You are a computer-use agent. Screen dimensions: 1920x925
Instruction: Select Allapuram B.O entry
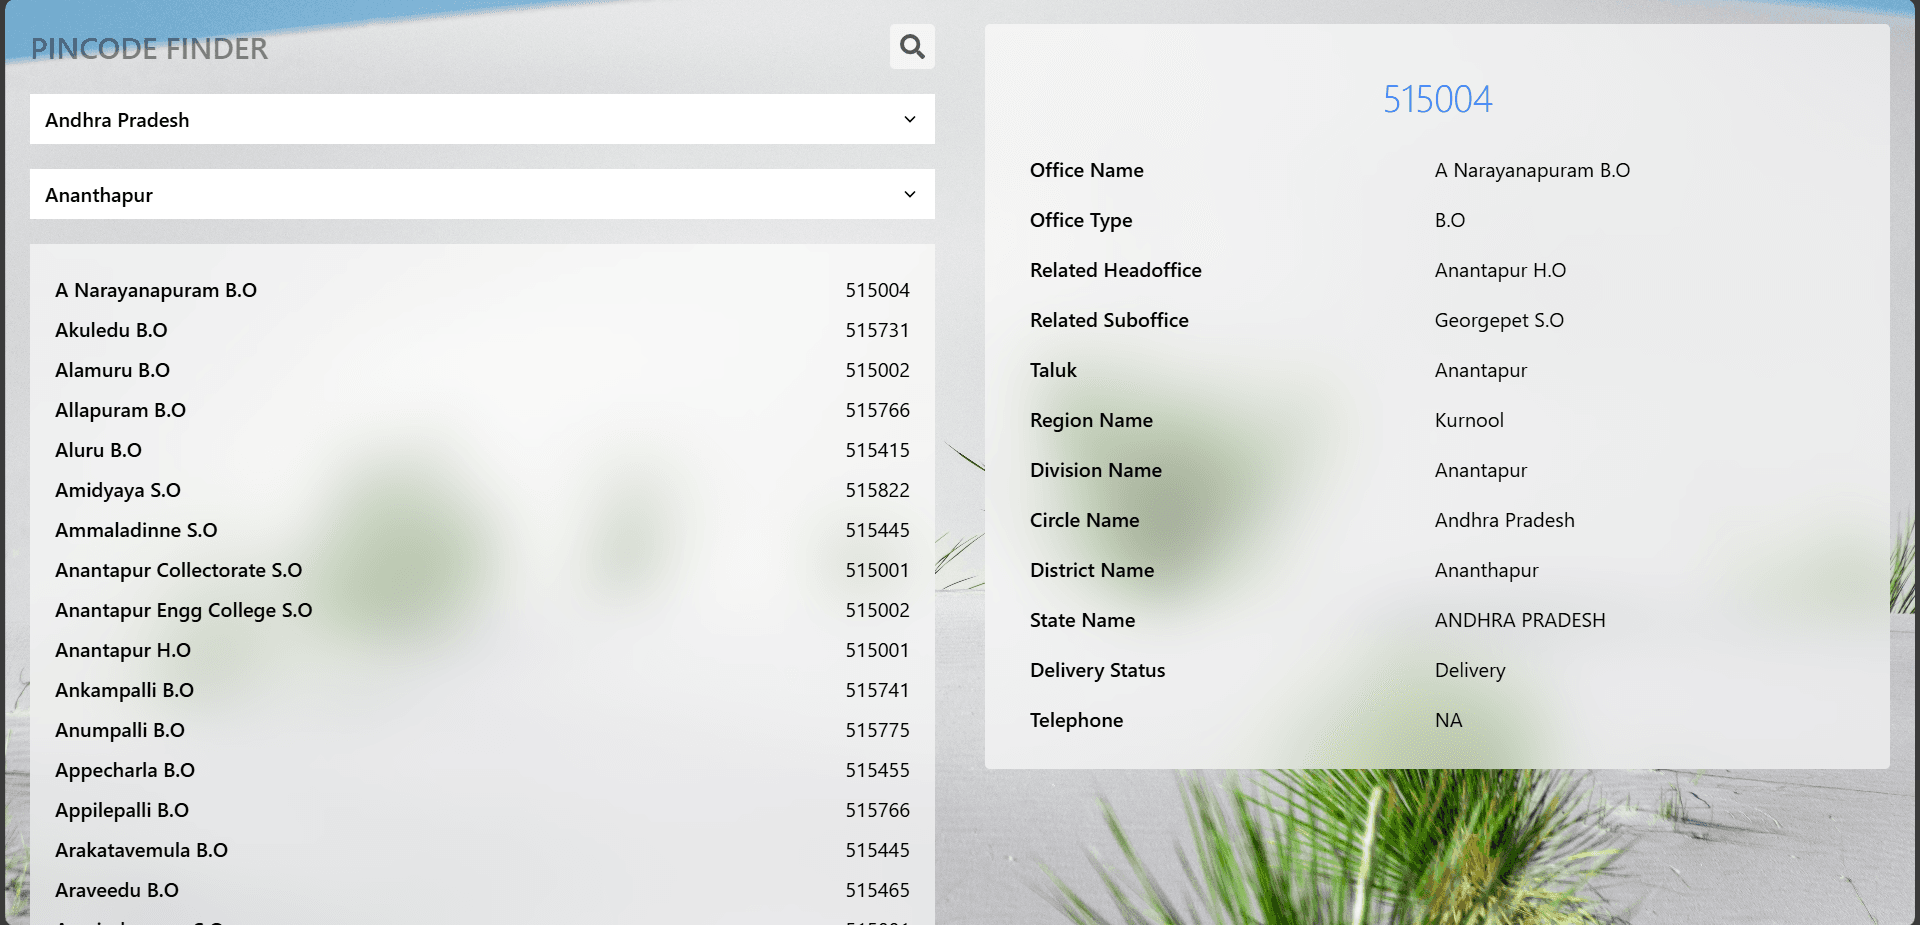coord(482,410)
